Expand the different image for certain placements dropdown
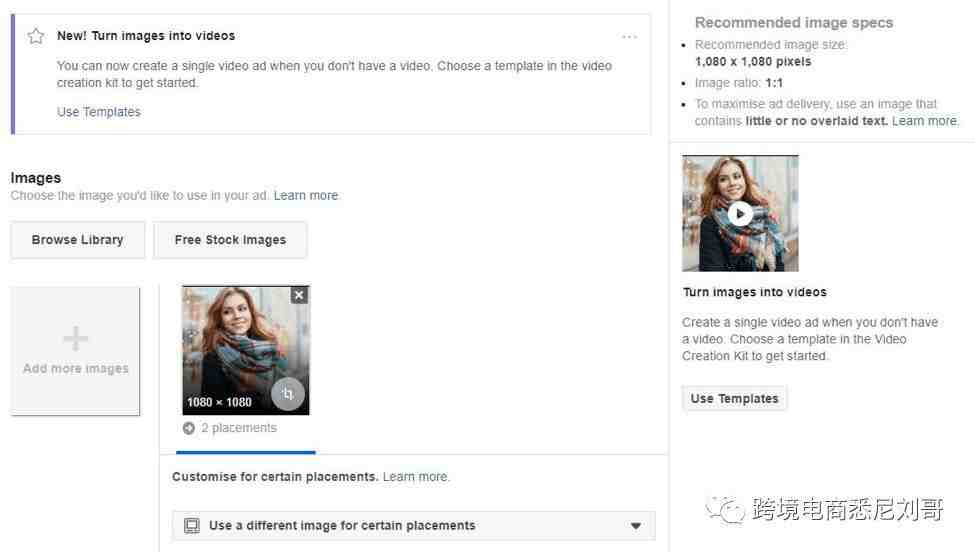975x552 pixels. pos(414,526)
